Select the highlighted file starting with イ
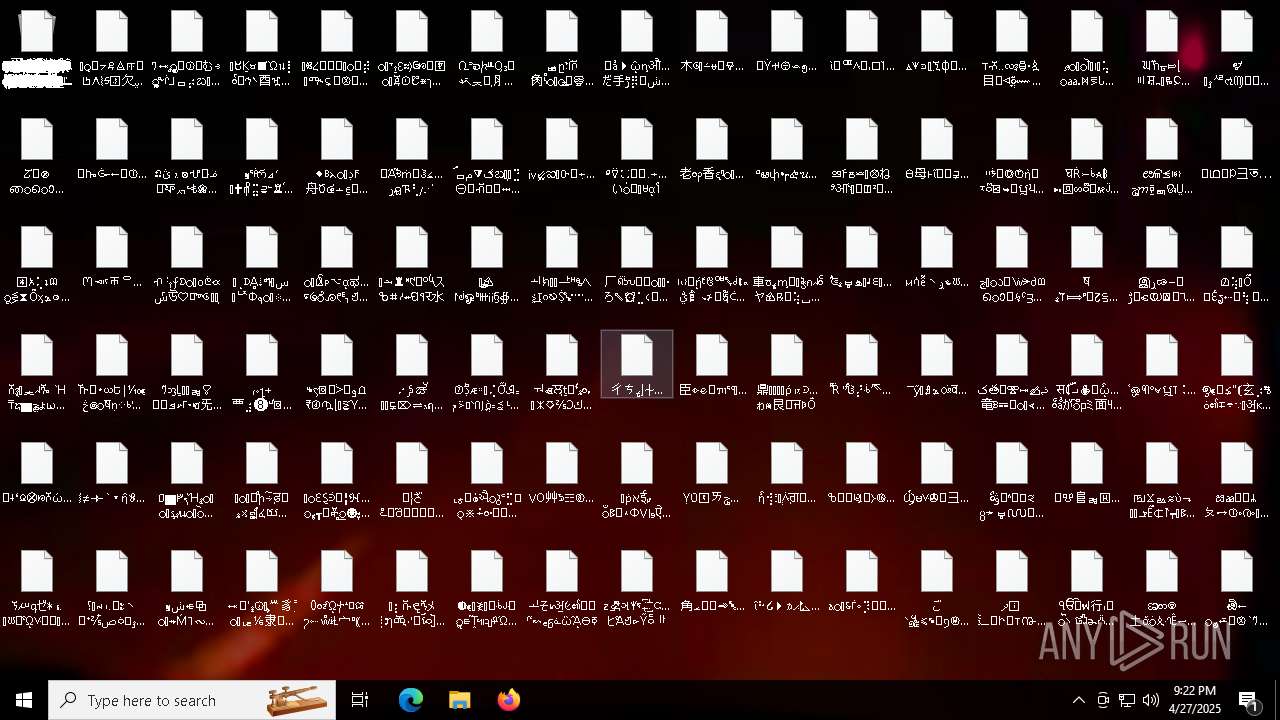The height and width of the screenshot is (720, 1280). click(637, 364)
